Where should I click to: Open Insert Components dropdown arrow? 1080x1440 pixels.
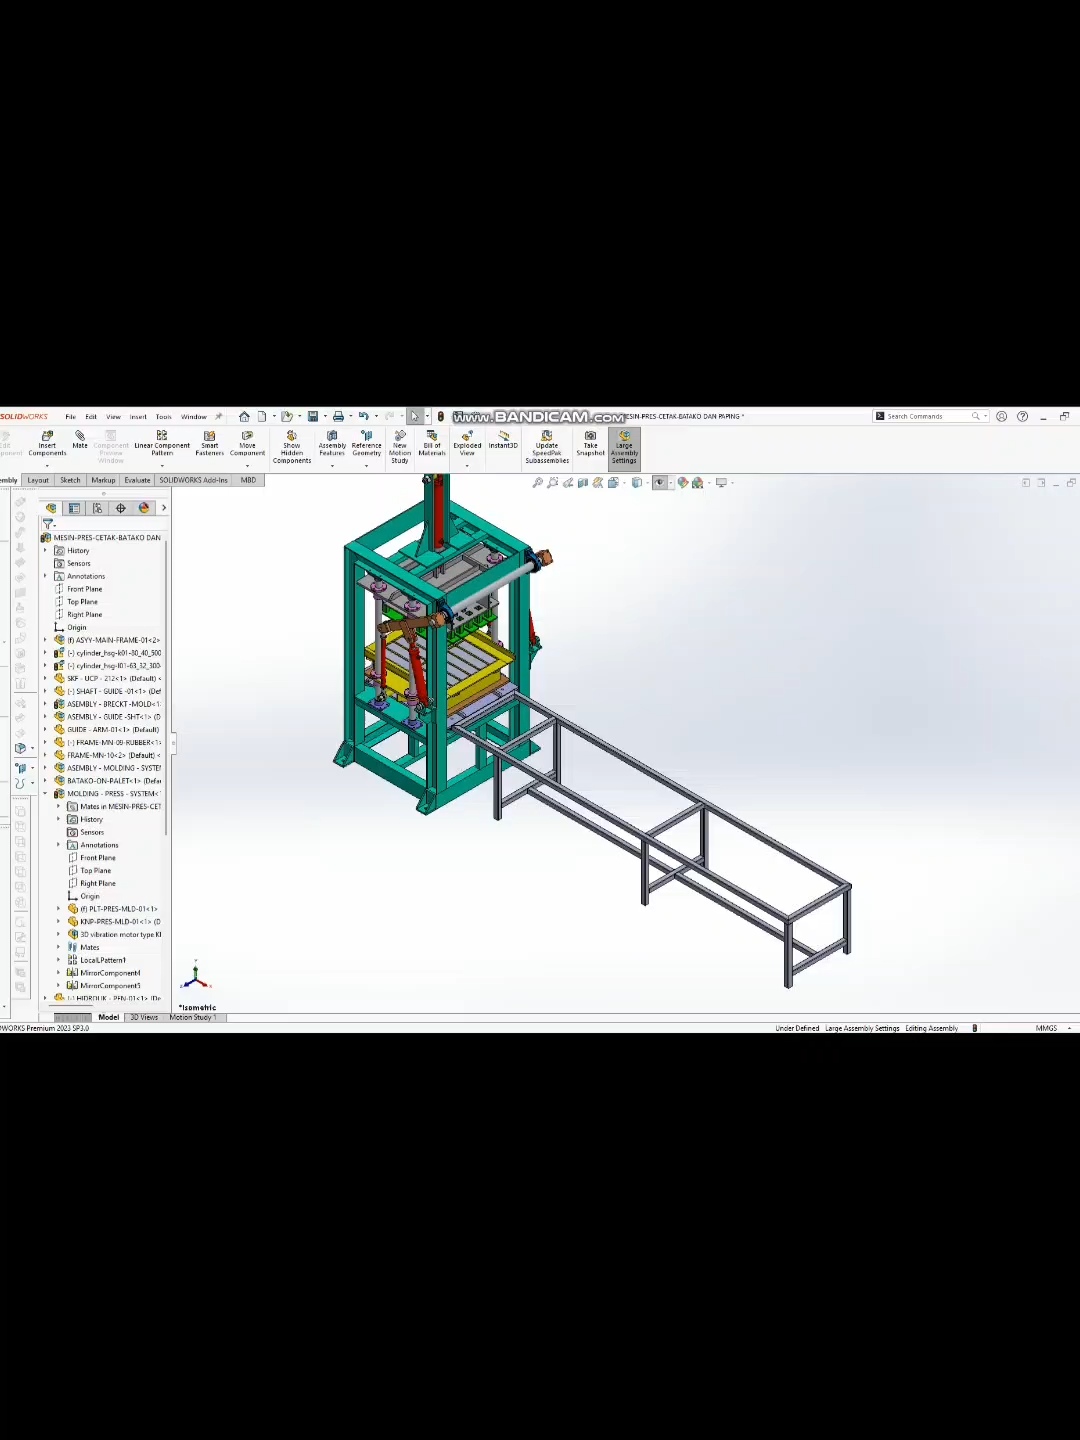47,465
